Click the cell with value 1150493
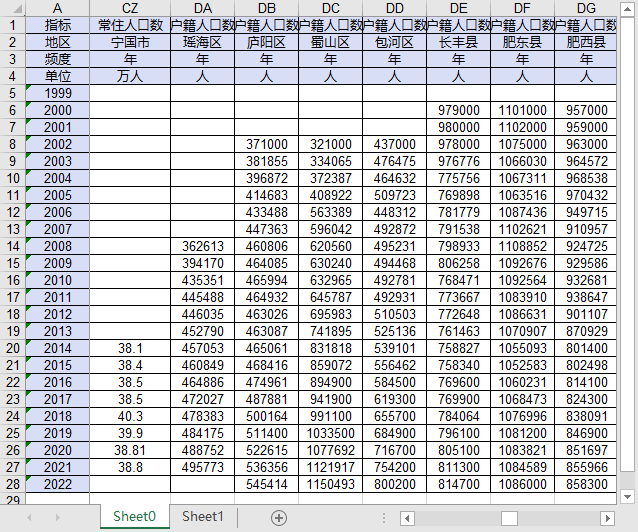 [330, 484]
